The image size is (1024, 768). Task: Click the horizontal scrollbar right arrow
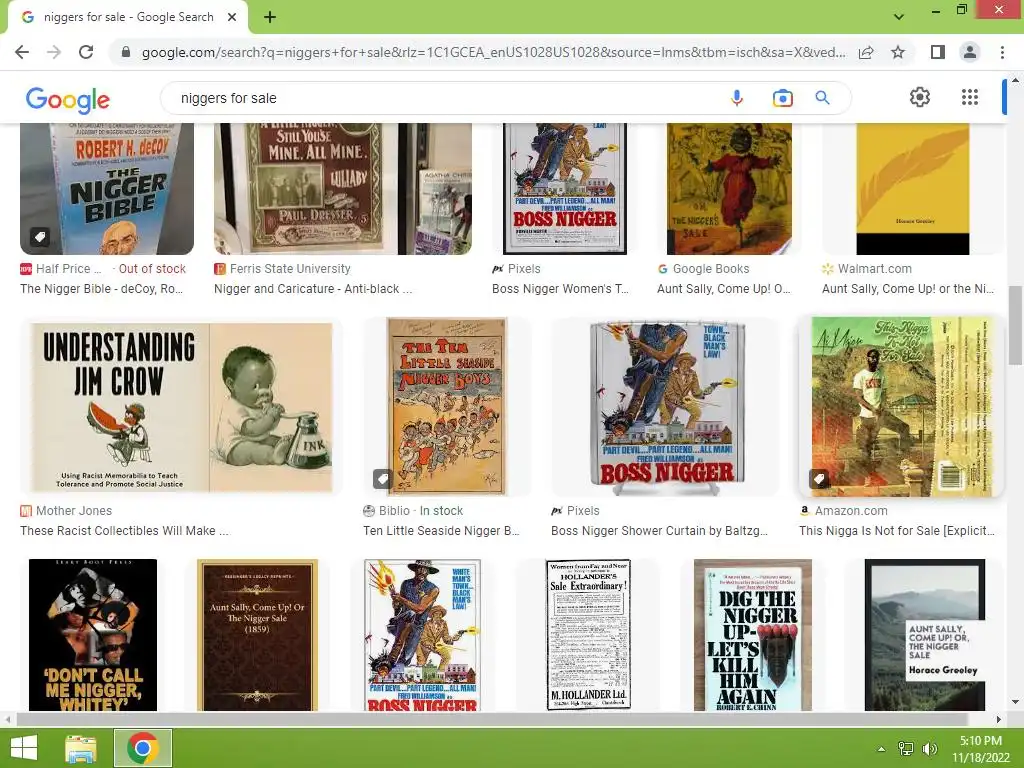[999, 719]
